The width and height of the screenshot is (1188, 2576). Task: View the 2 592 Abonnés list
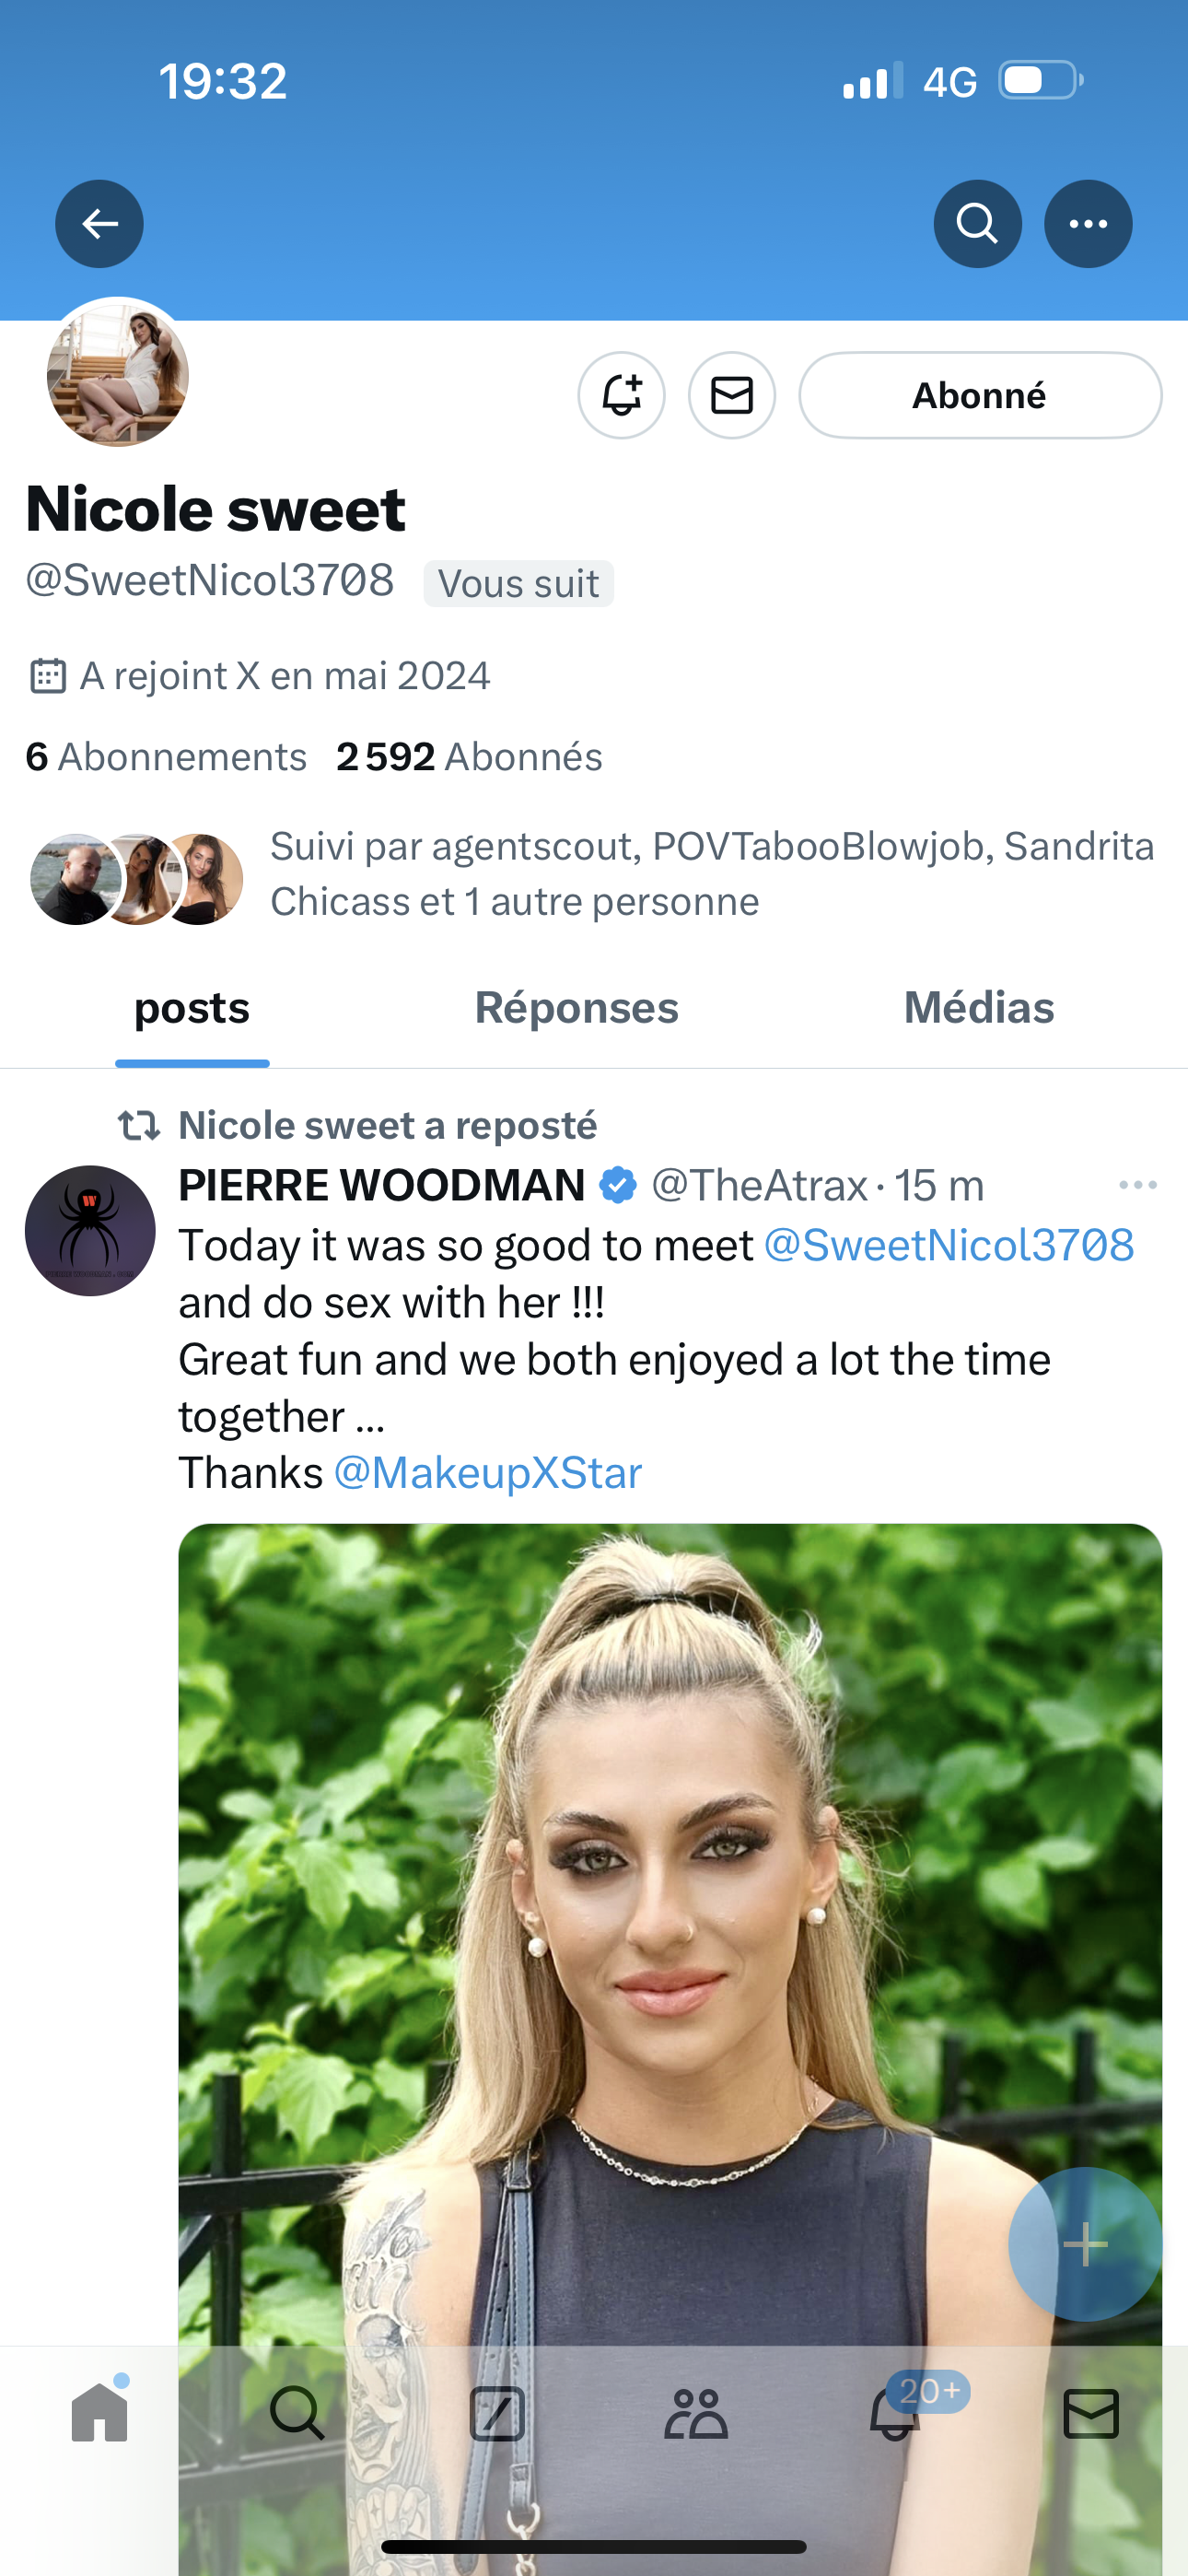point(470,757)
